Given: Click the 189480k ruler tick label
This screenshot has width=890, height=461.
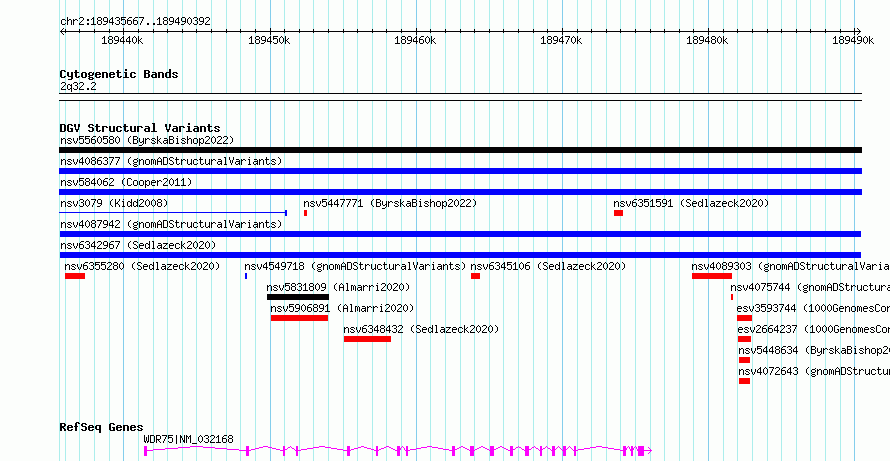Looking at the screenshot, I should 707,40.
